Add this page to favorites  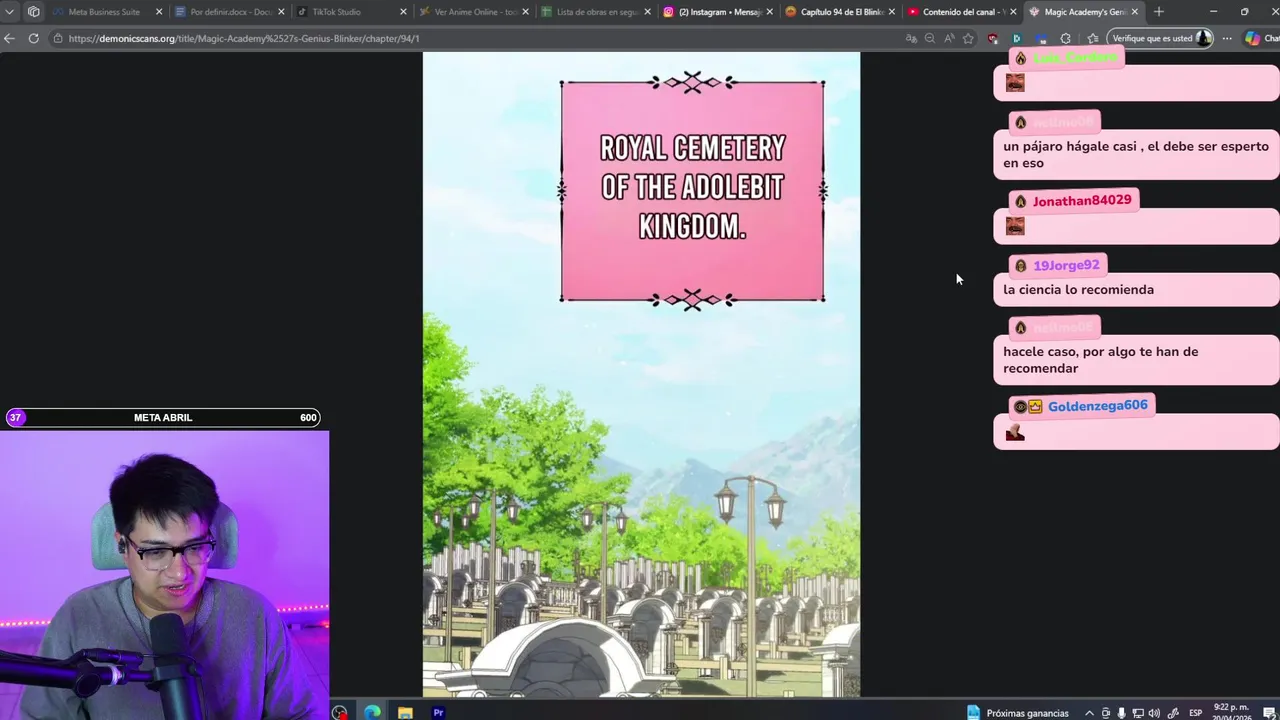tap(968, 38)
